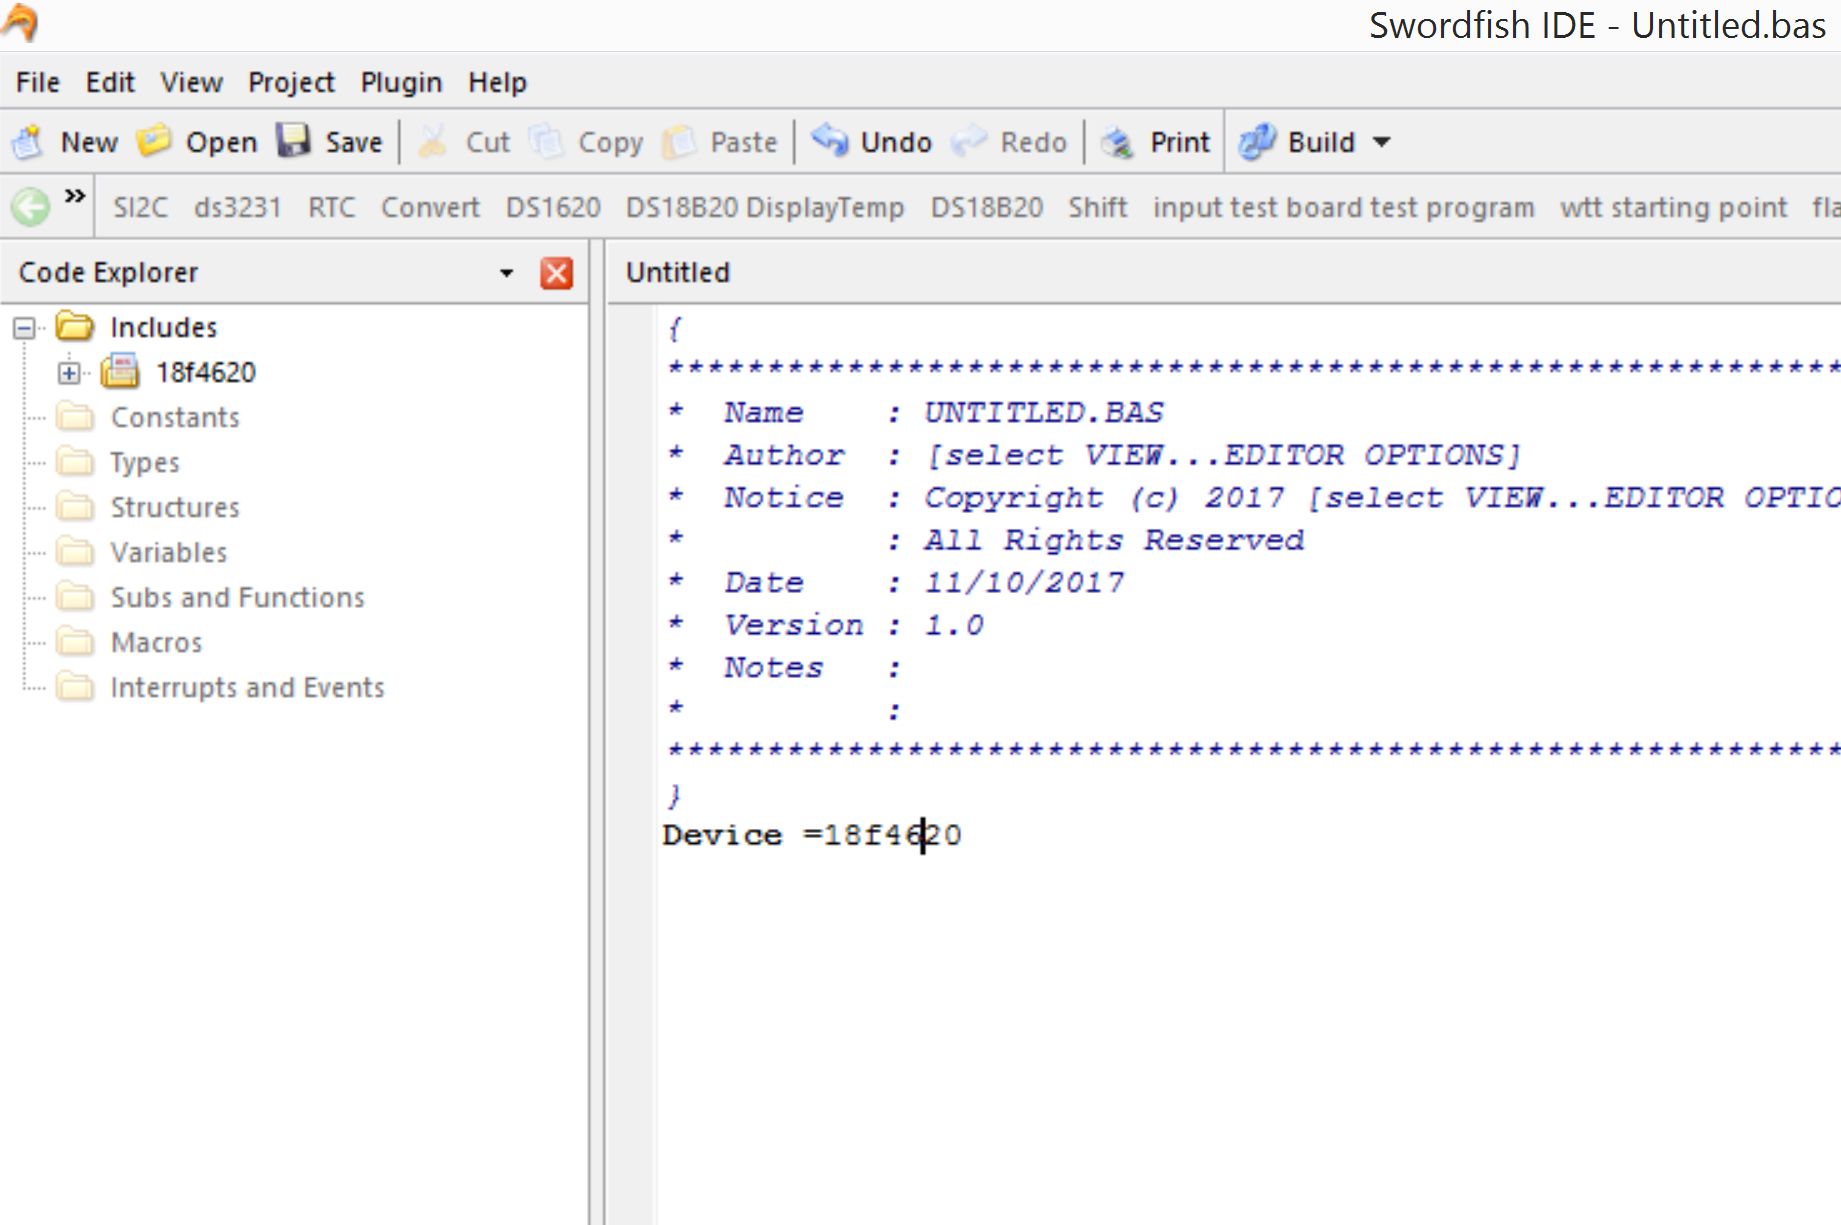Open the File menu
The height and width of the screenshot is (1225, 1841).
click(x=38, y=82)
